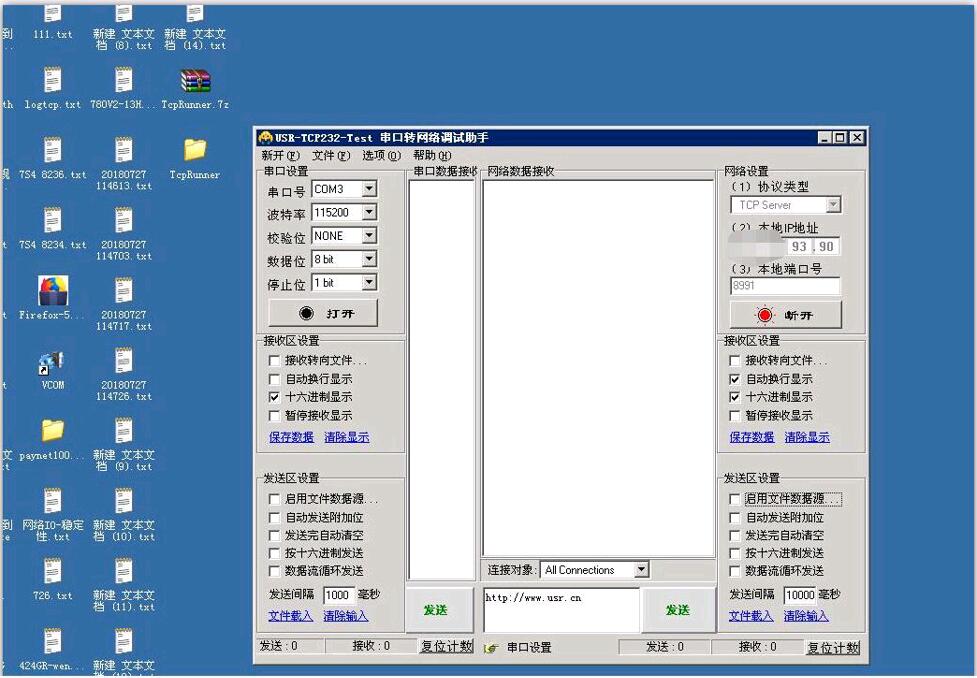Viewport: 977px width, 678px height.
Task: Click the 111.txt desktop file icon
Action: [x=53, y=14]
